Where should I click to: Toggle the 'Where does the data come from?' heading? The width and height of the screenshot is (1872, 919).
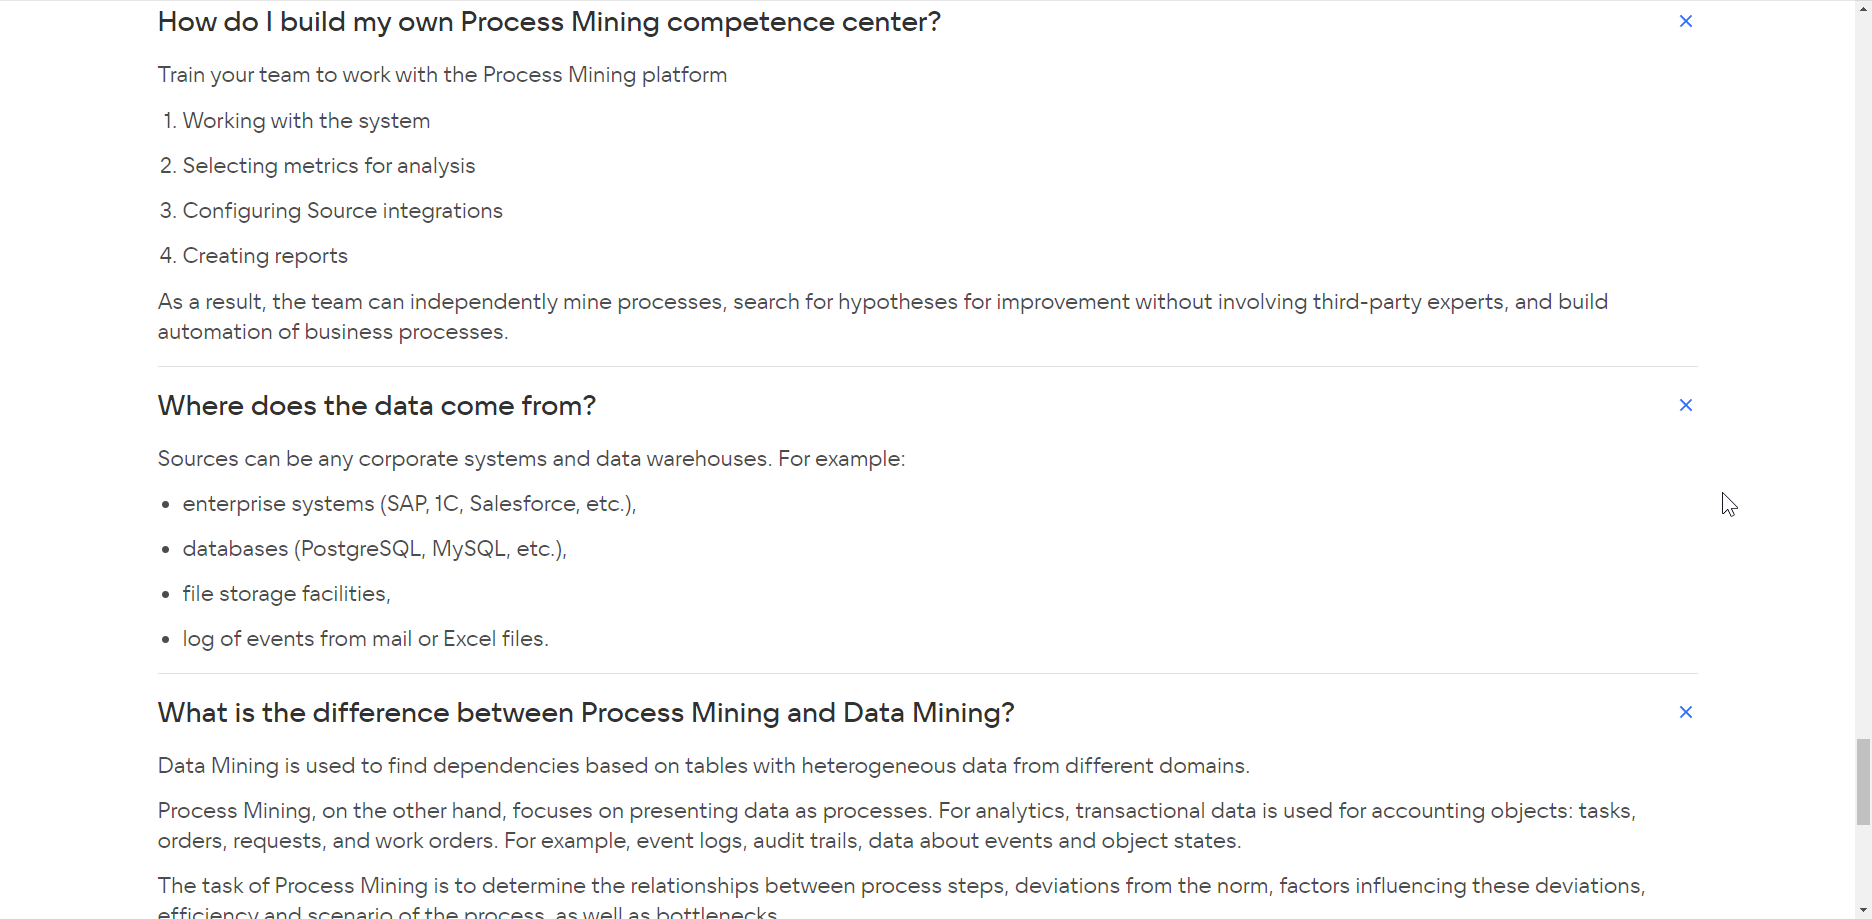point(377,406)
